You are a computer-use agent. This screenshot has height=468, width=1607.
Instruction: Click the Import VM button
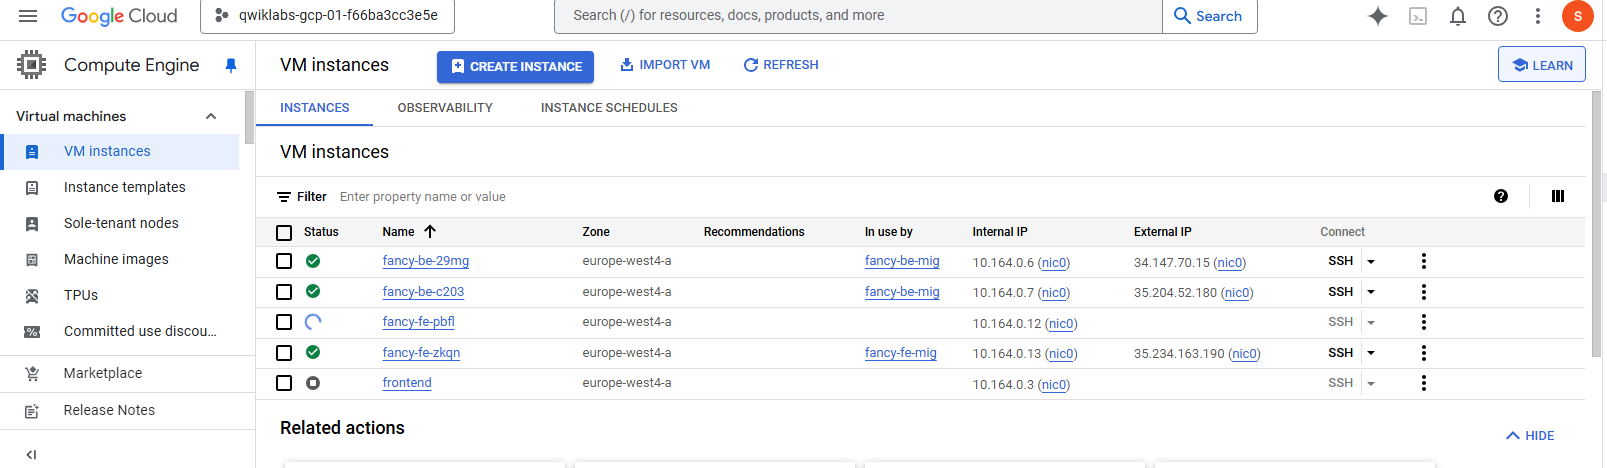click(665, 65)
